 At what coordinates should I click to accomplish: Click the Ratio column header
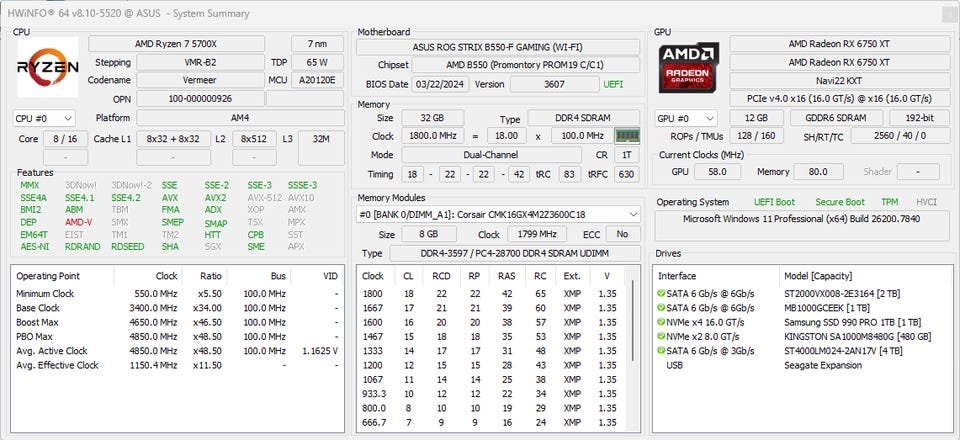click(x=204, y=276)
